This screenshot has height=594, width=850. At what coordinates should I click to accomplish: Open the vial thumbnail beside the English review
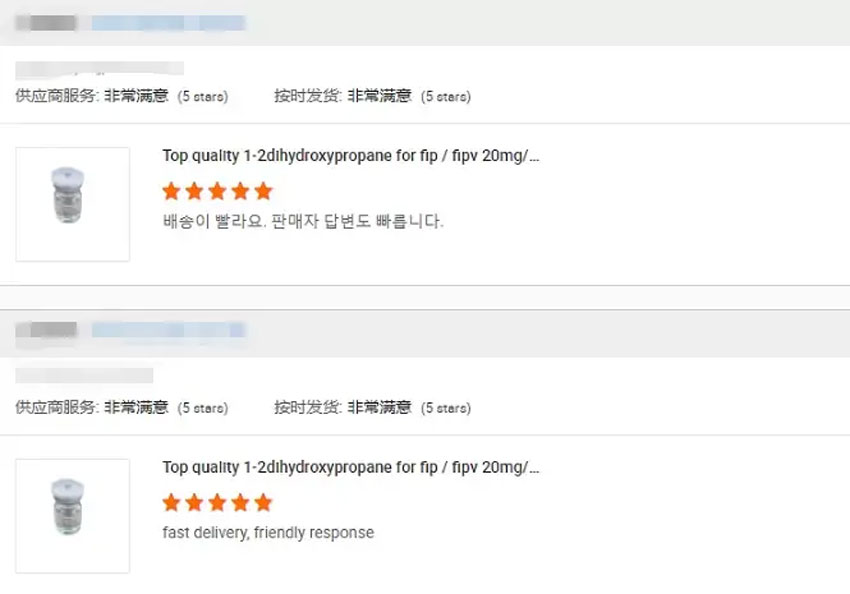coord(73,515)
